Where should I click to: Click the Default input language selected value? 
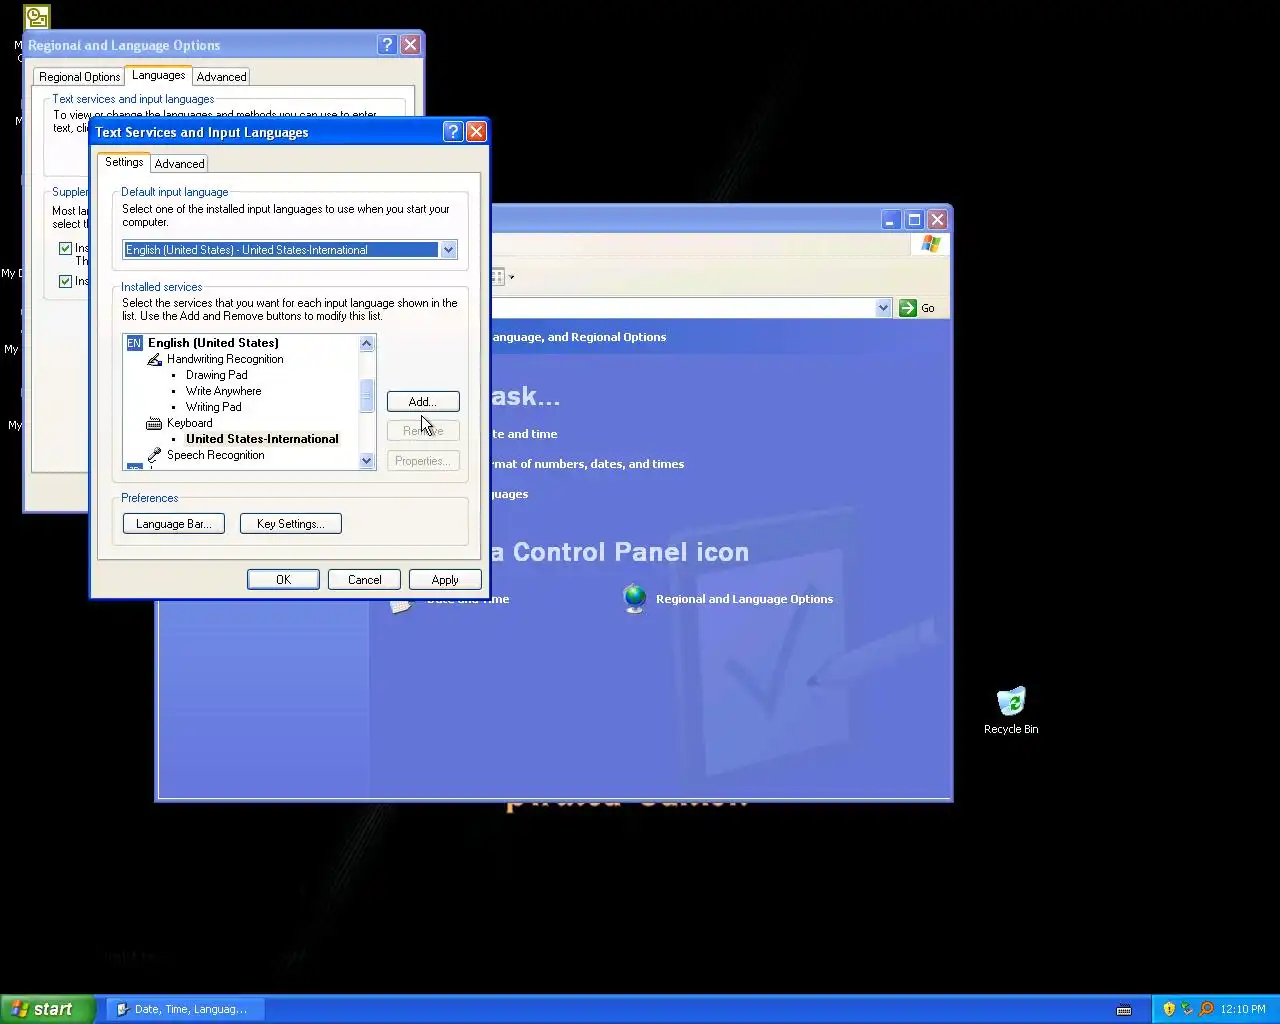pos(281,250)
